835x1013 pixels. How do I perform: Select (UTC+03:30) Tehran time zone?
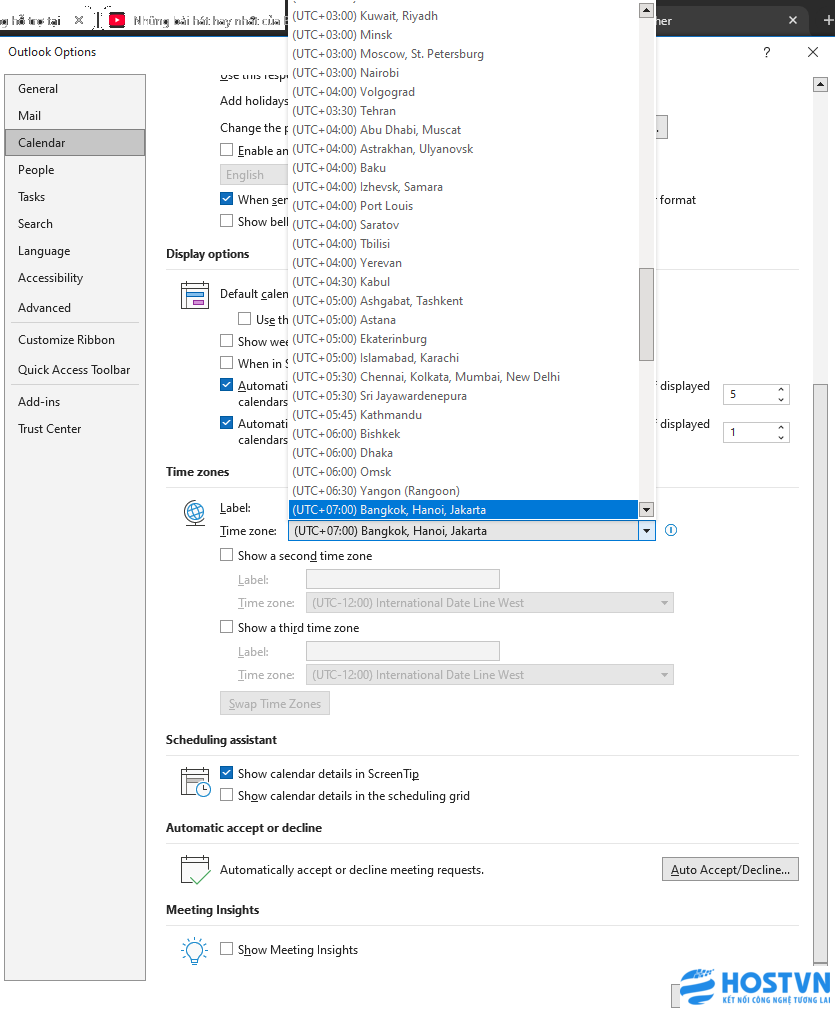pyautogui.click(x=463, y=110)
